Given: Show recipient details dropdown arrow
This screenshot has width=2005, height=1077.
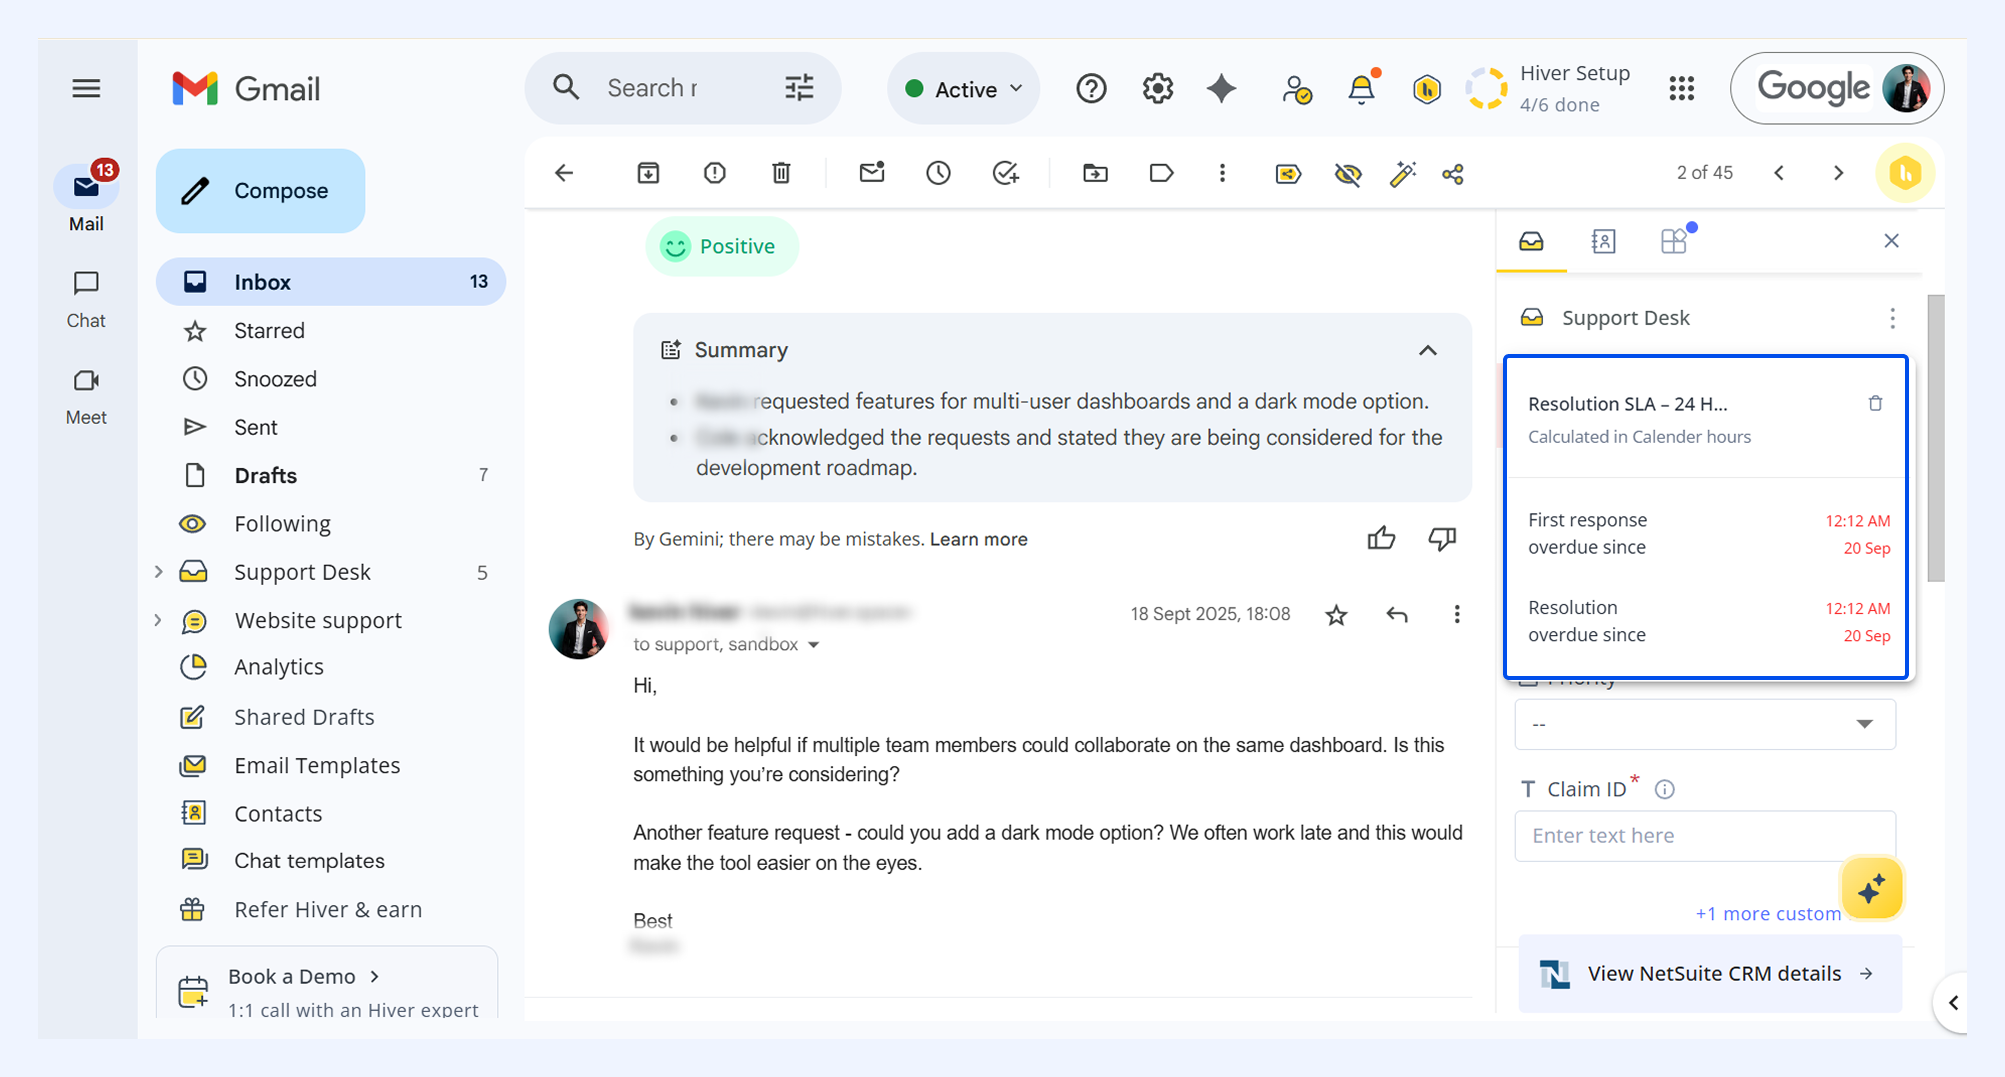Looking at the screenshot, I should coord(814,645).
